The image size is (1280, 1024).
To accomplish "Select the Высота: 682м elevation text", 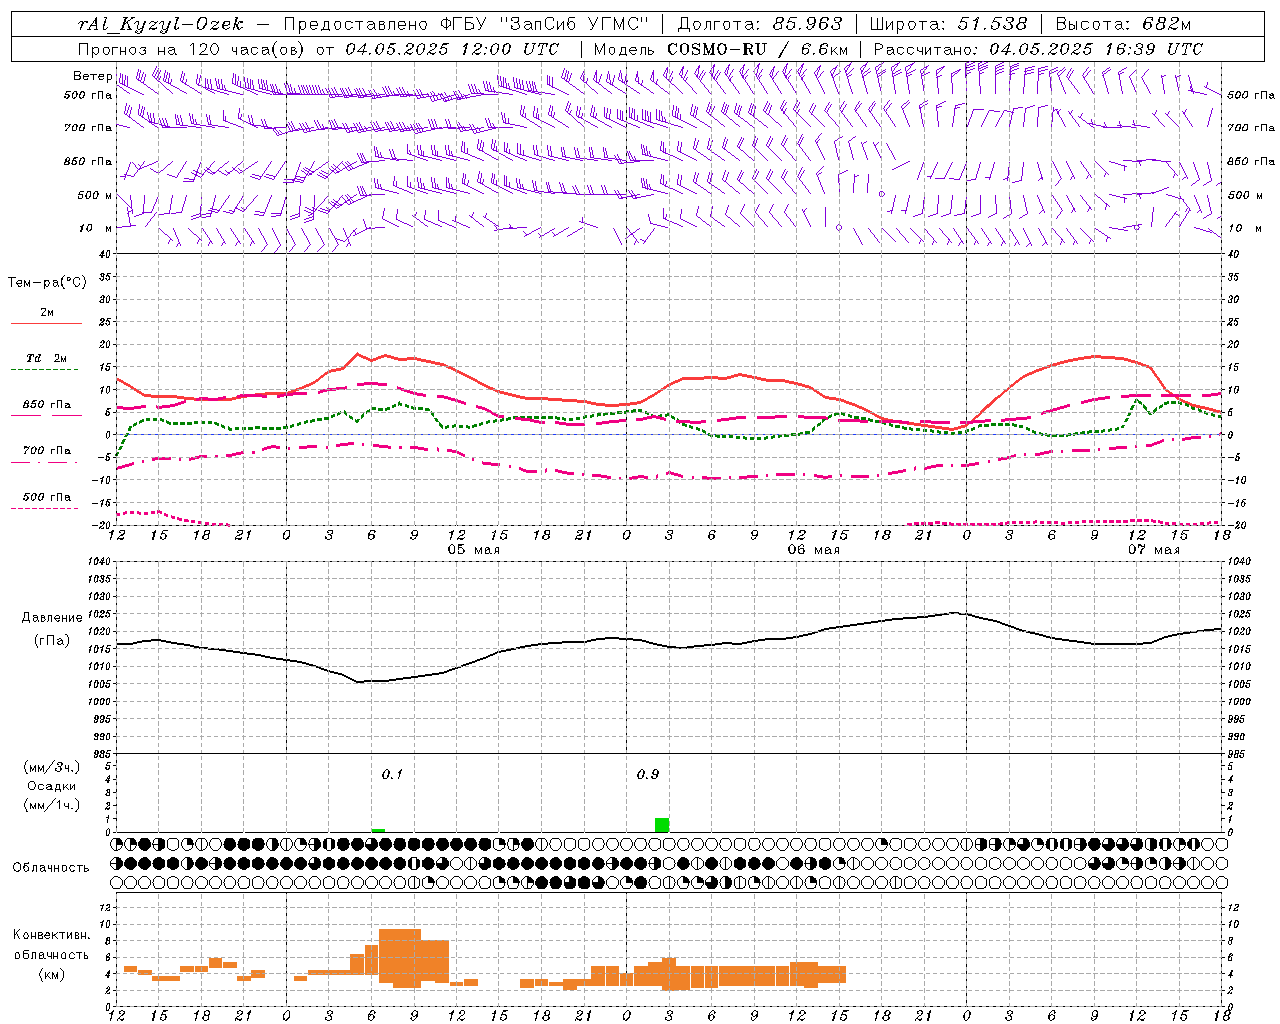I will [1123, 24].
